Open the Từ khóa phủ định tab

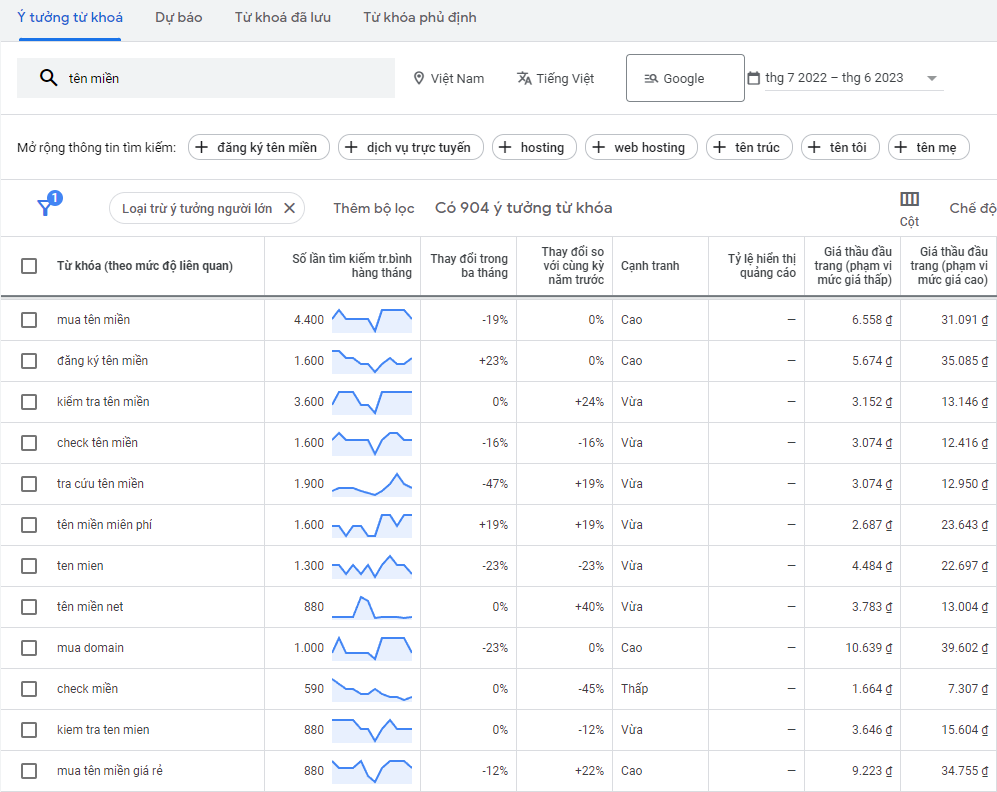pos(419,18)
